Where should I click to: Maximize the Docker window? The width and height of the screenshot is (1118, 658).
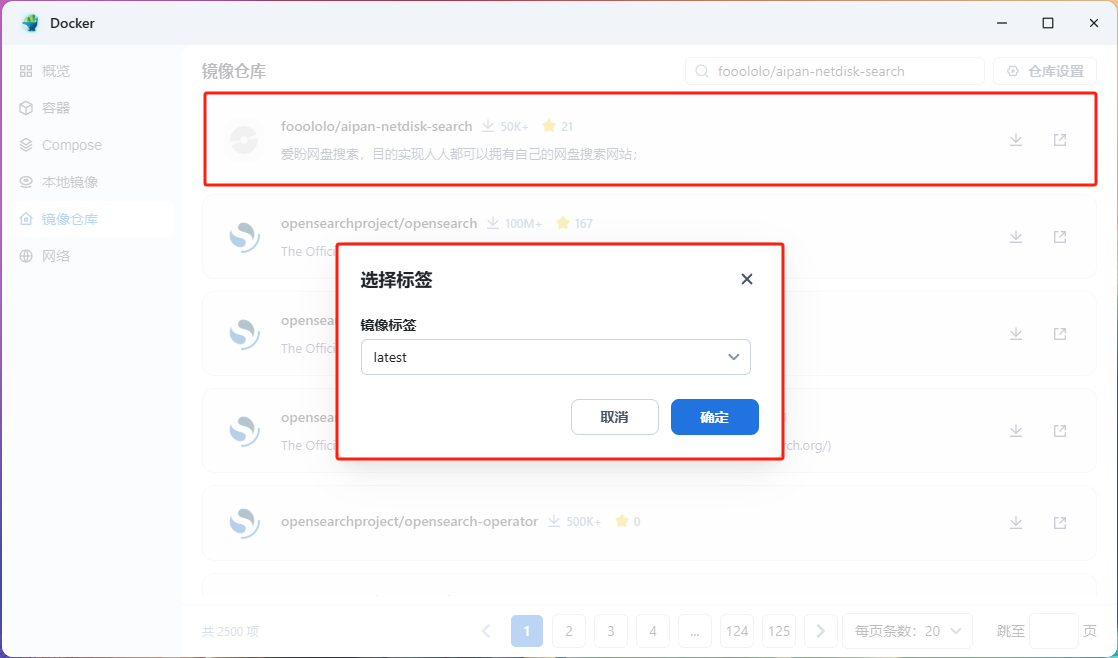coord(1048,23)
